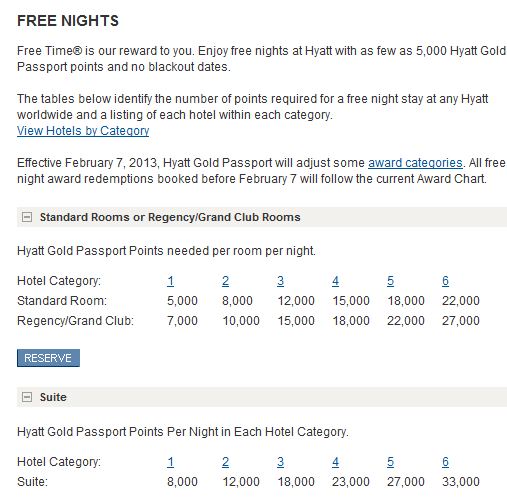Select category 5 in Standard Rooms table
This screenshot has height=498, width=507.
(x=390, y=281)
